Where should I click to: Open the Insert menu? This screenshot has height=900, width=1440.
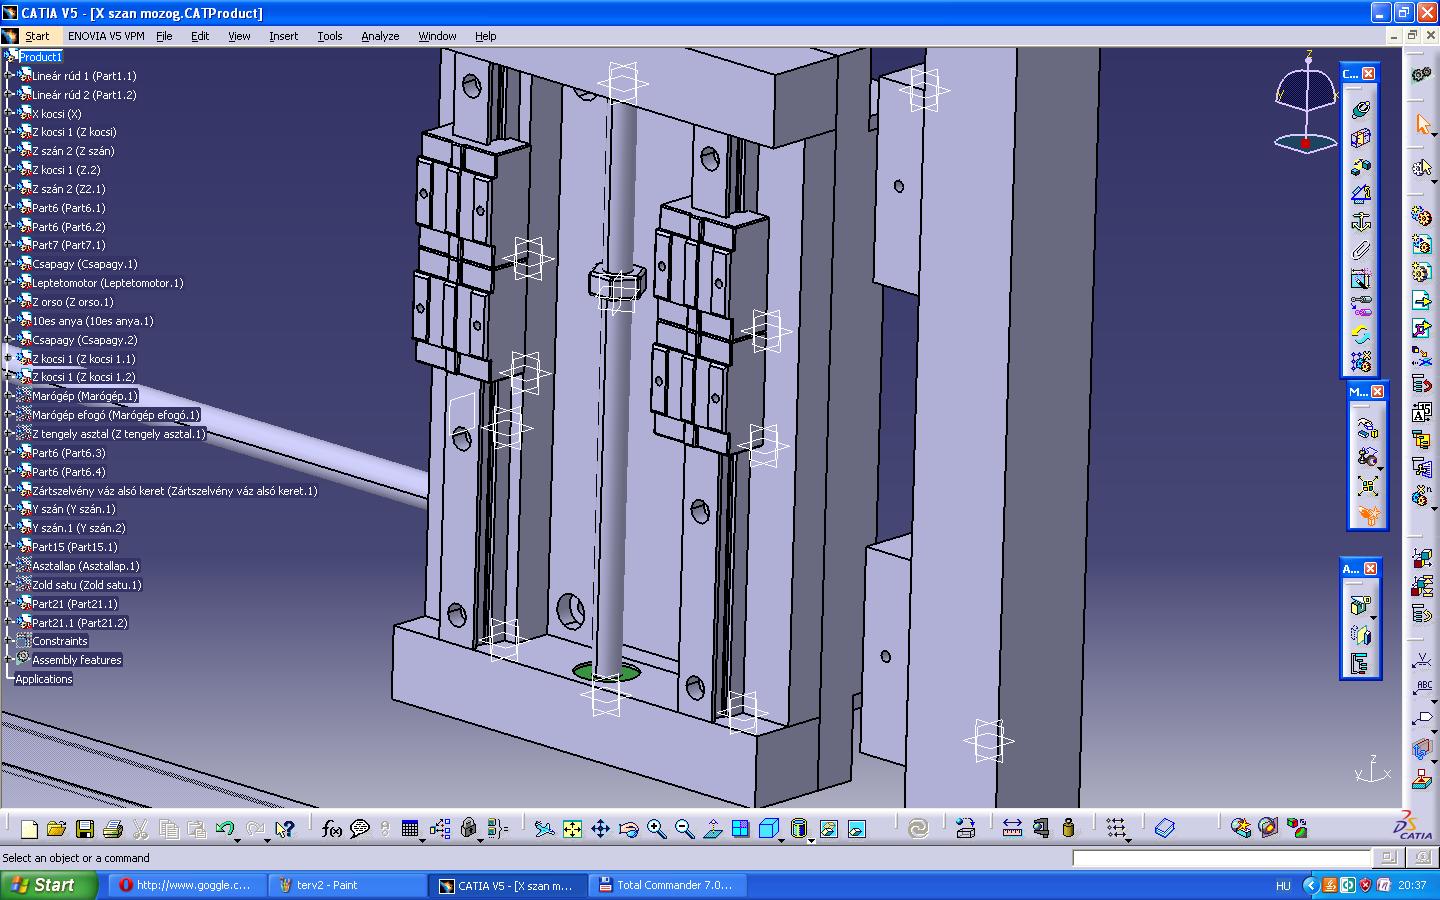(x=283, y=36)
